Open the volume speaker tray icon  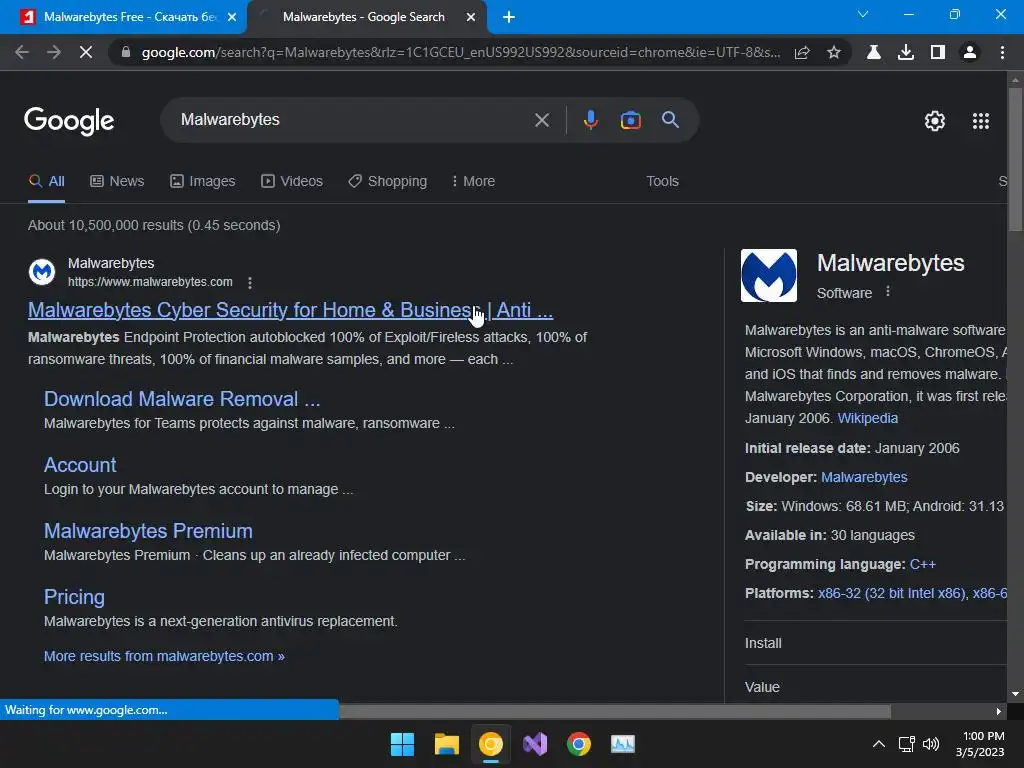coord(931,744)
